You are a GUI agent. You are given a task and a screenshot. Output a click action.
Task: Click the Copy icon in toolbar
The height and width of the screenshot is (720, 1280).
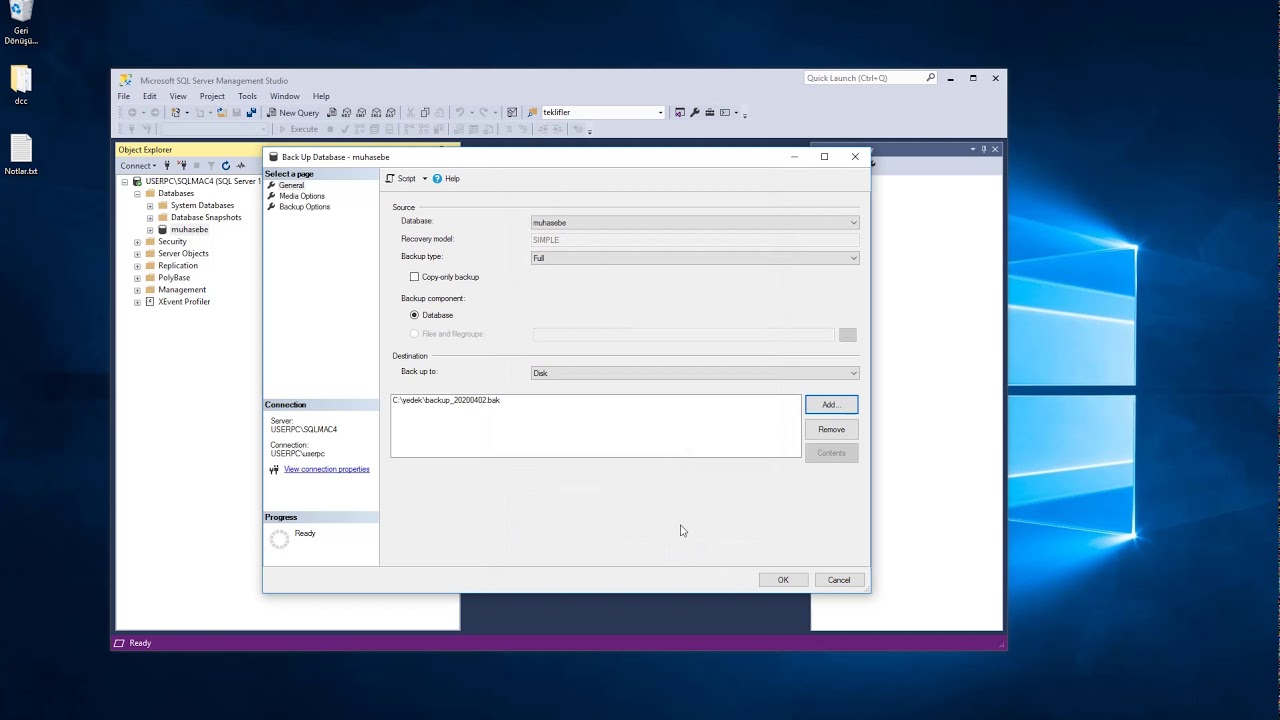pos(425,113)
